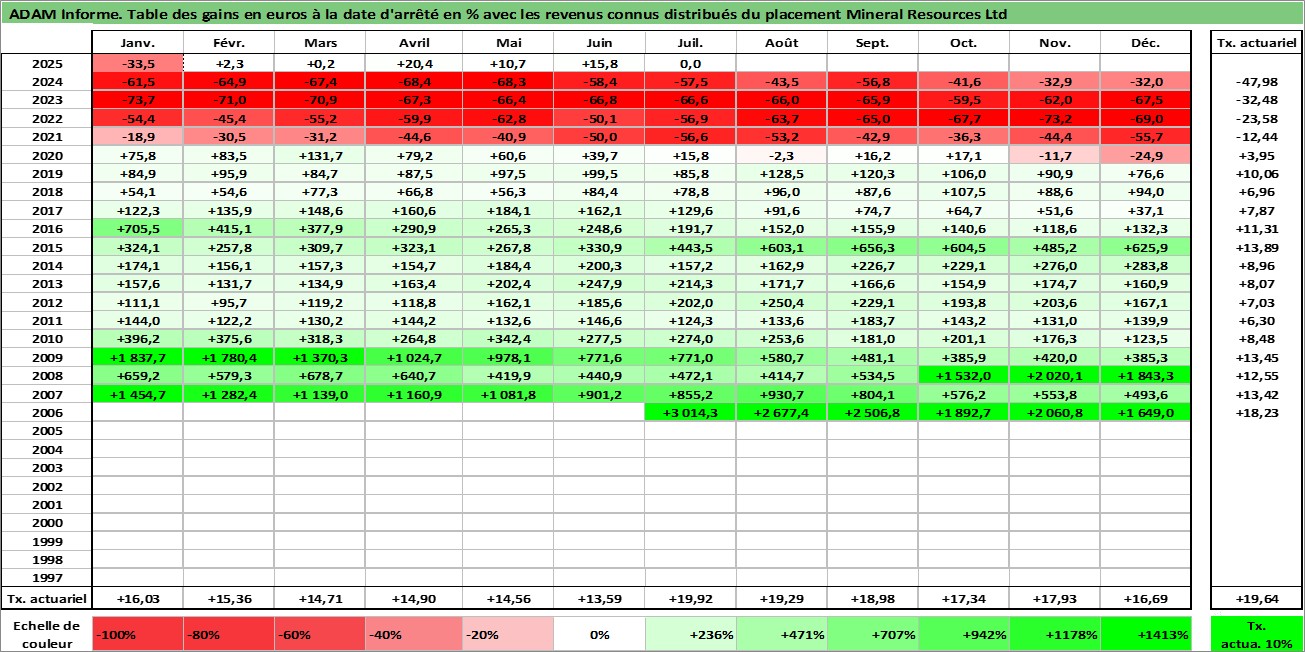1305x652 pixels.
Task: Click the 'Echelle de couleur' label
Action: coord(47,632)
